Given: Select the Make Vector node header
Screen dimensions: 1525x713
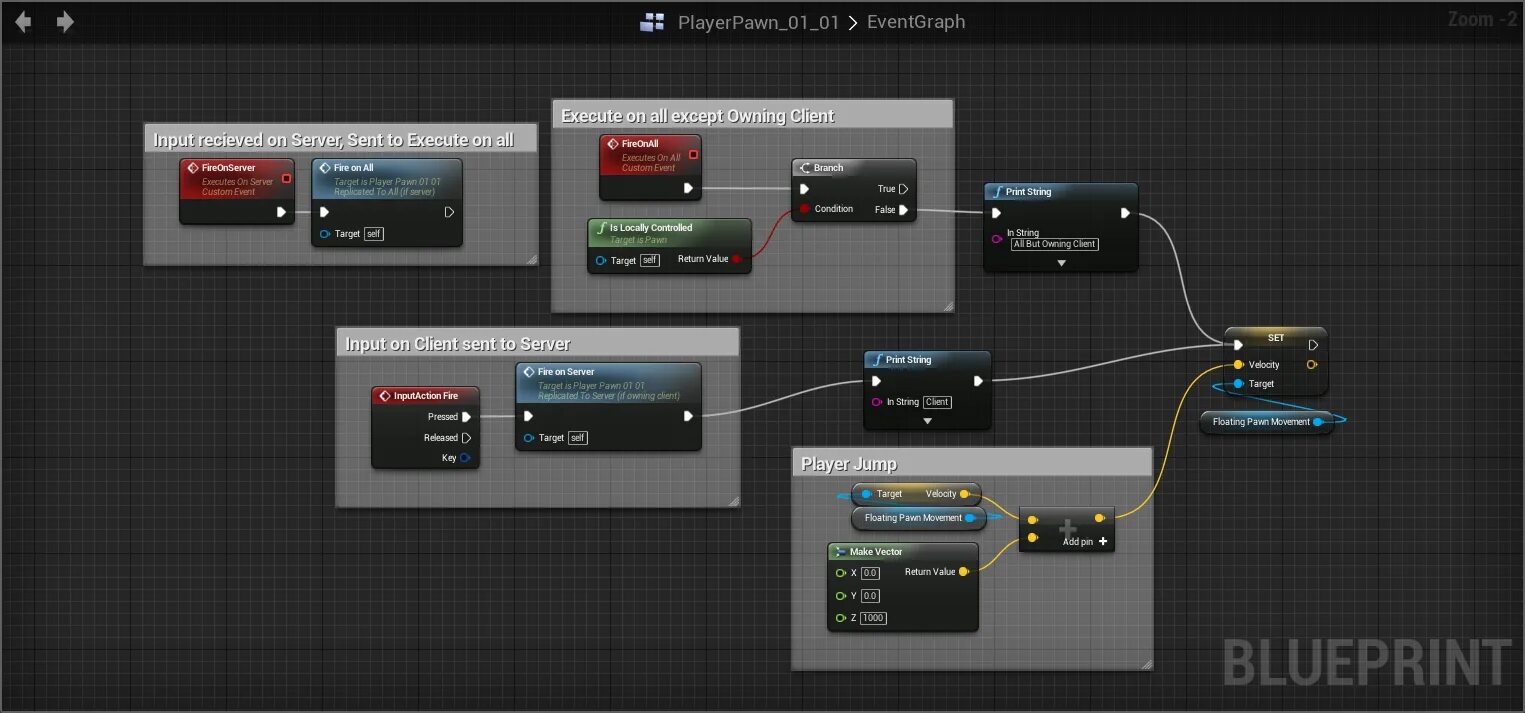Looking at the screenshot, I should pyautogui.click(x=903, y=552).
